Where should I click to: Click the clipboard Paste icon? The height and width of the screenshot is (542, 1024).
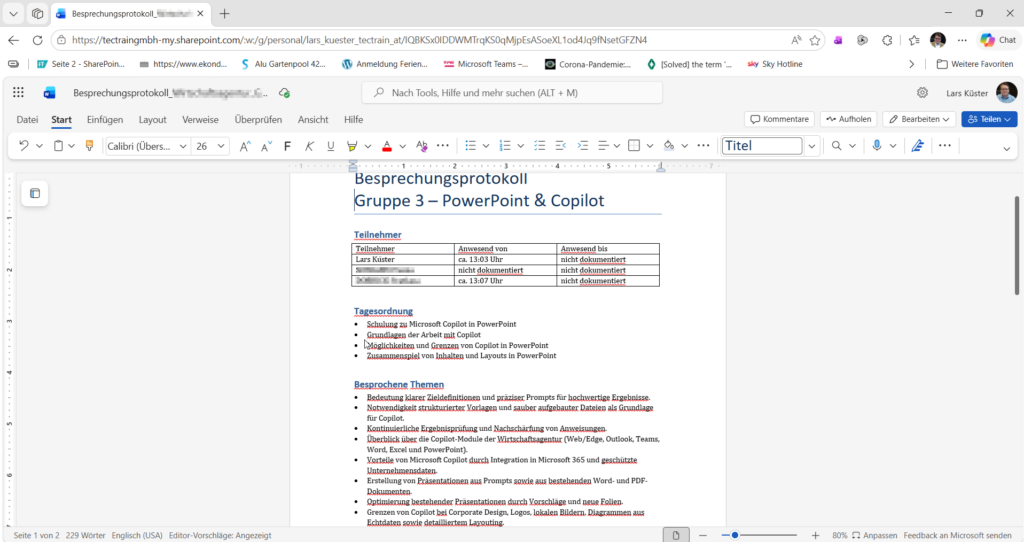(58, 146)
